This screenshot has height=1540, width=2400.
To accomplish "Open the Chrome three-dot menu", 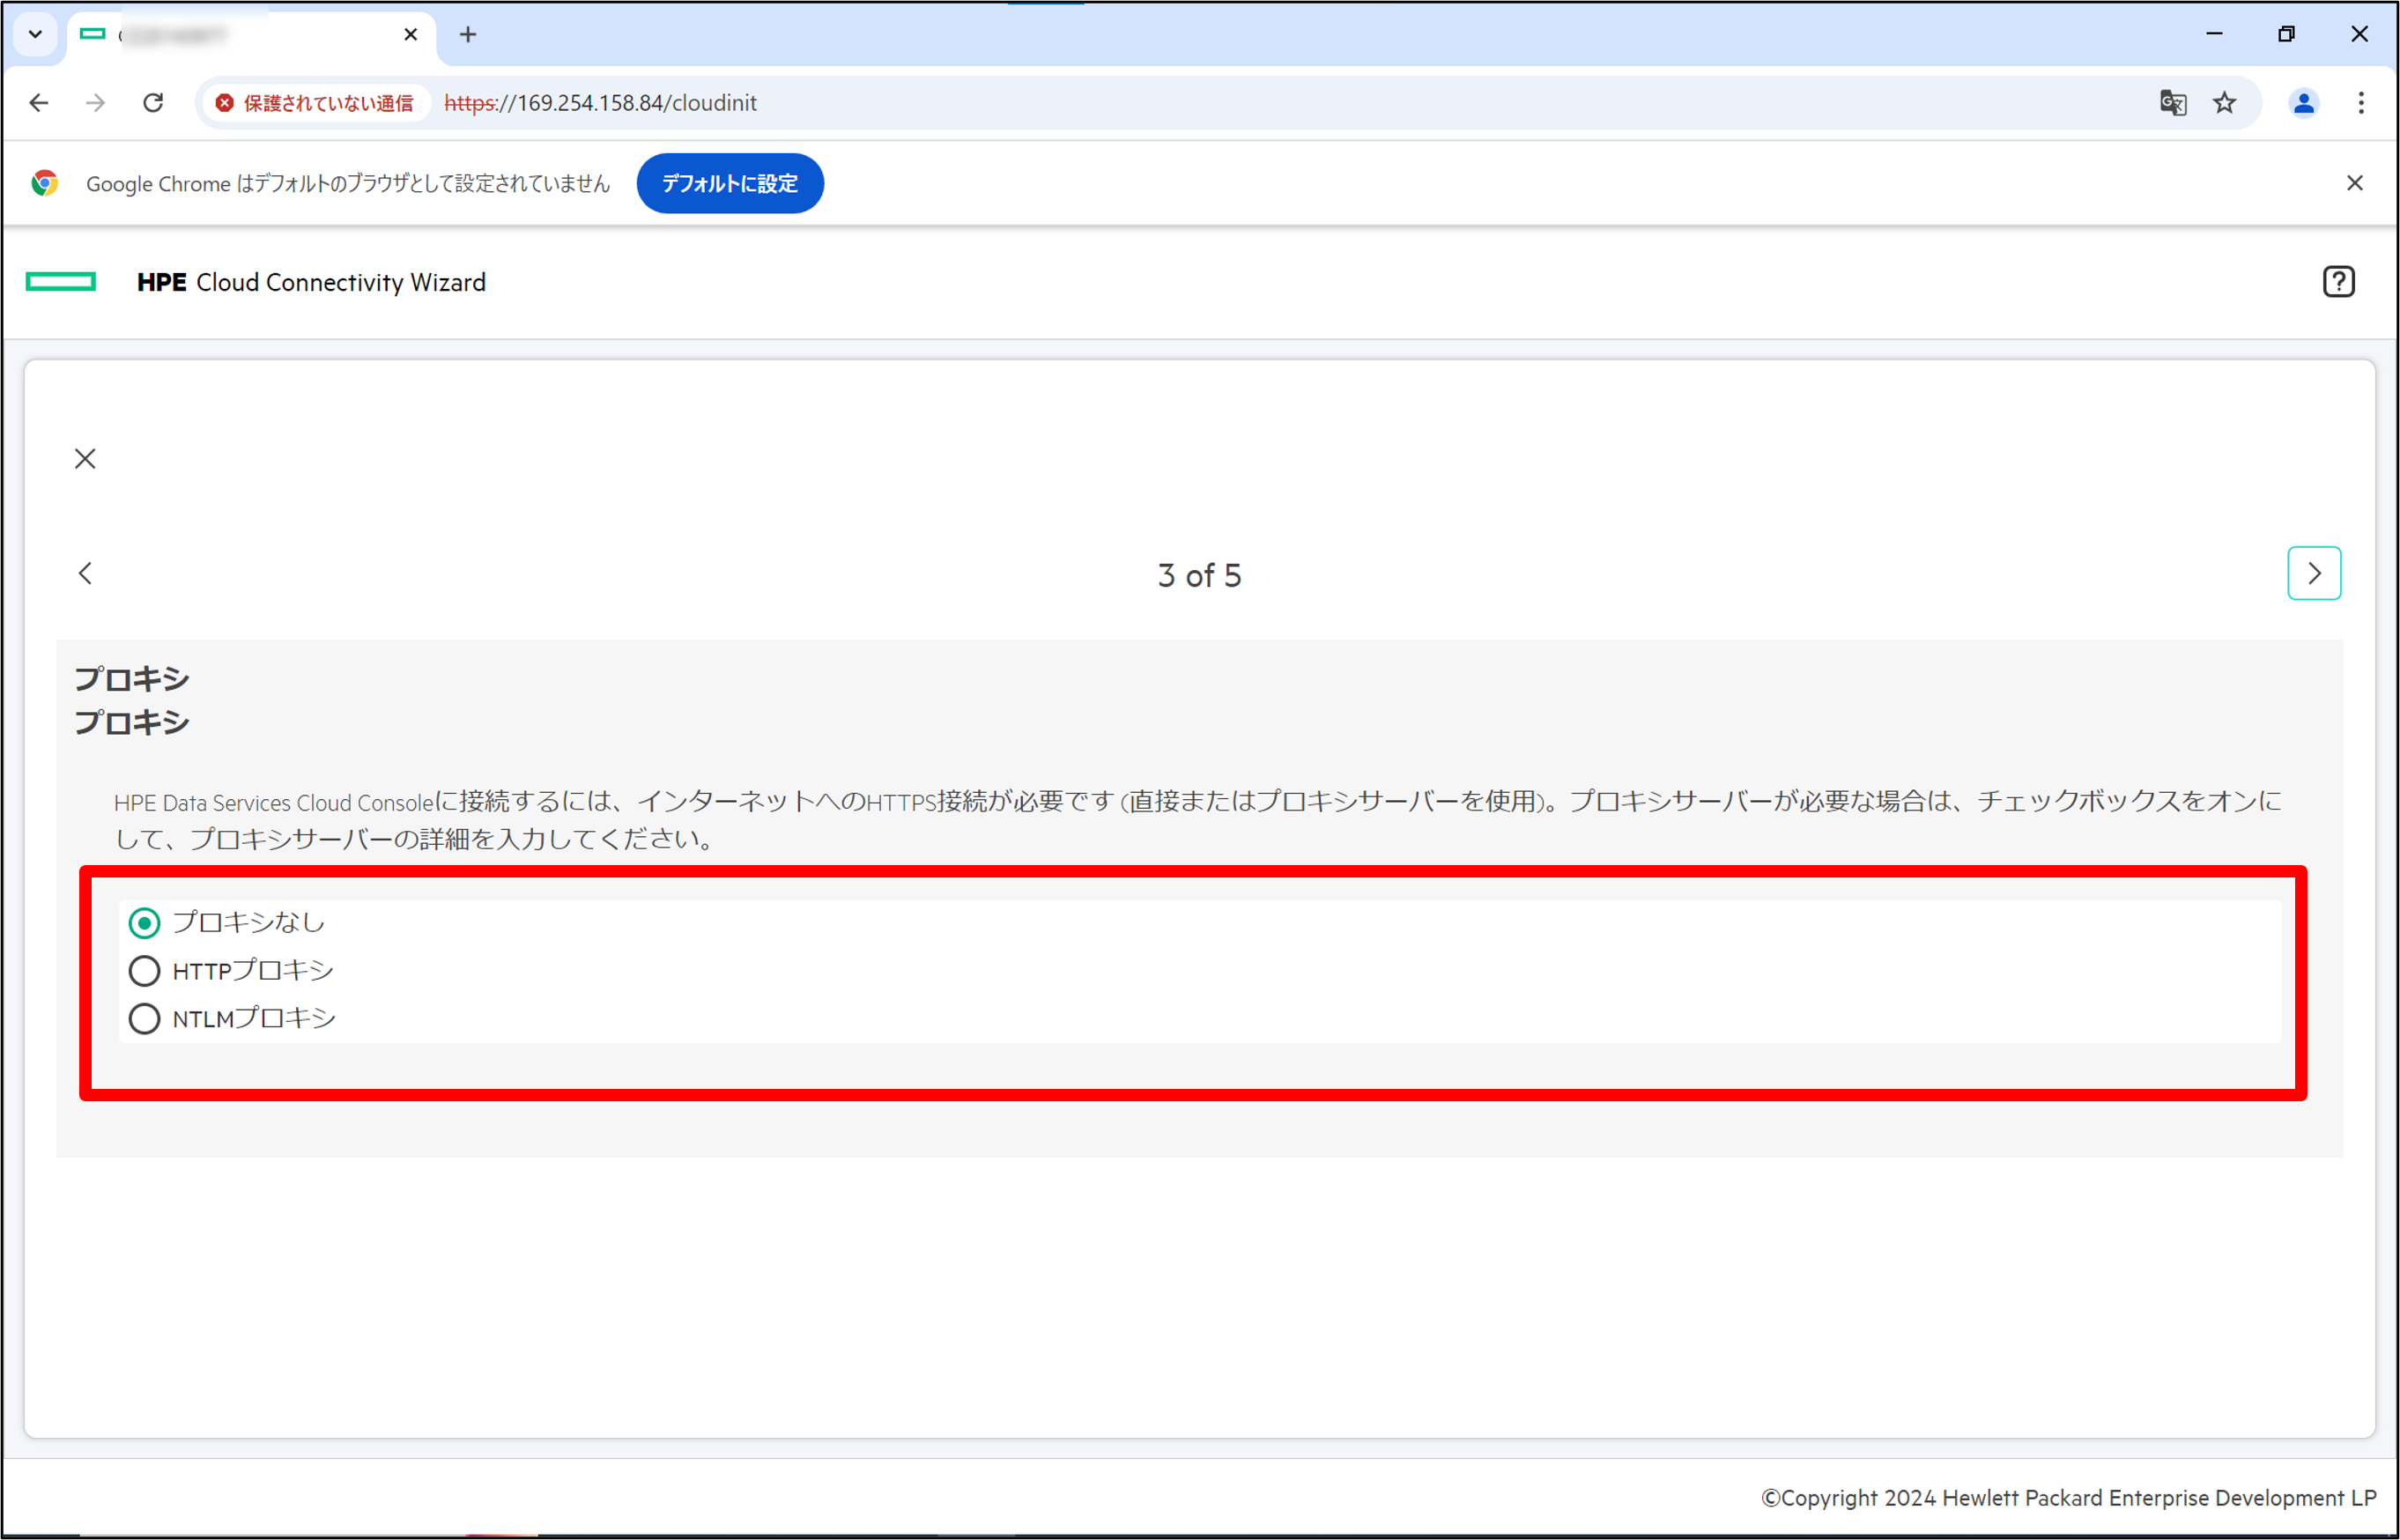I will [2362, 103].
